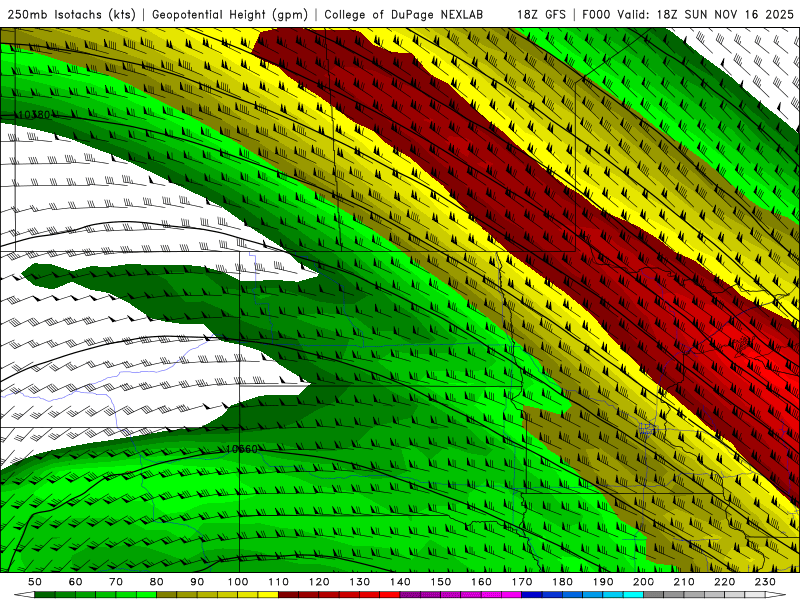Click the 120 value on the legend
This screenshot has width=800, height=600.
319,582
